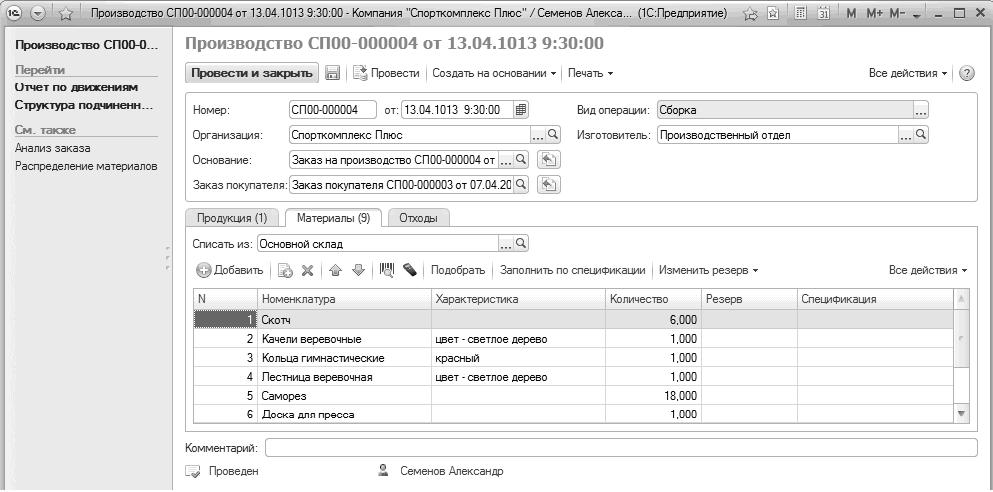Click fill-from-base button next to Основание
The image size is (993, 492).
click(548, 160)
